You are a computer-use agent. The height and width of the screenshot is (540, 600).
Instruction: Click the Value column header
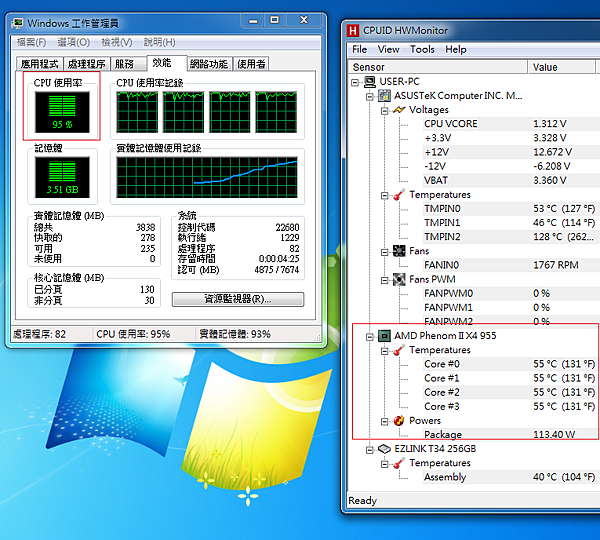[562, 67]
